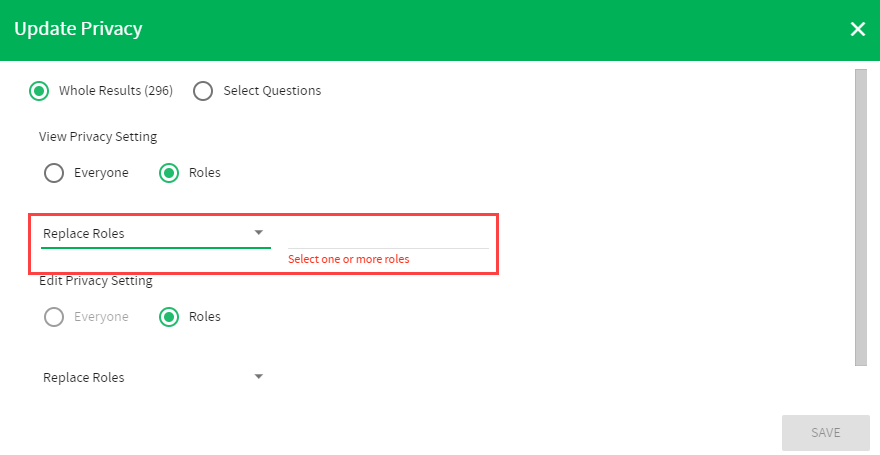
Task: Close the Update Privacy dialog
Action: pos(858,29)
